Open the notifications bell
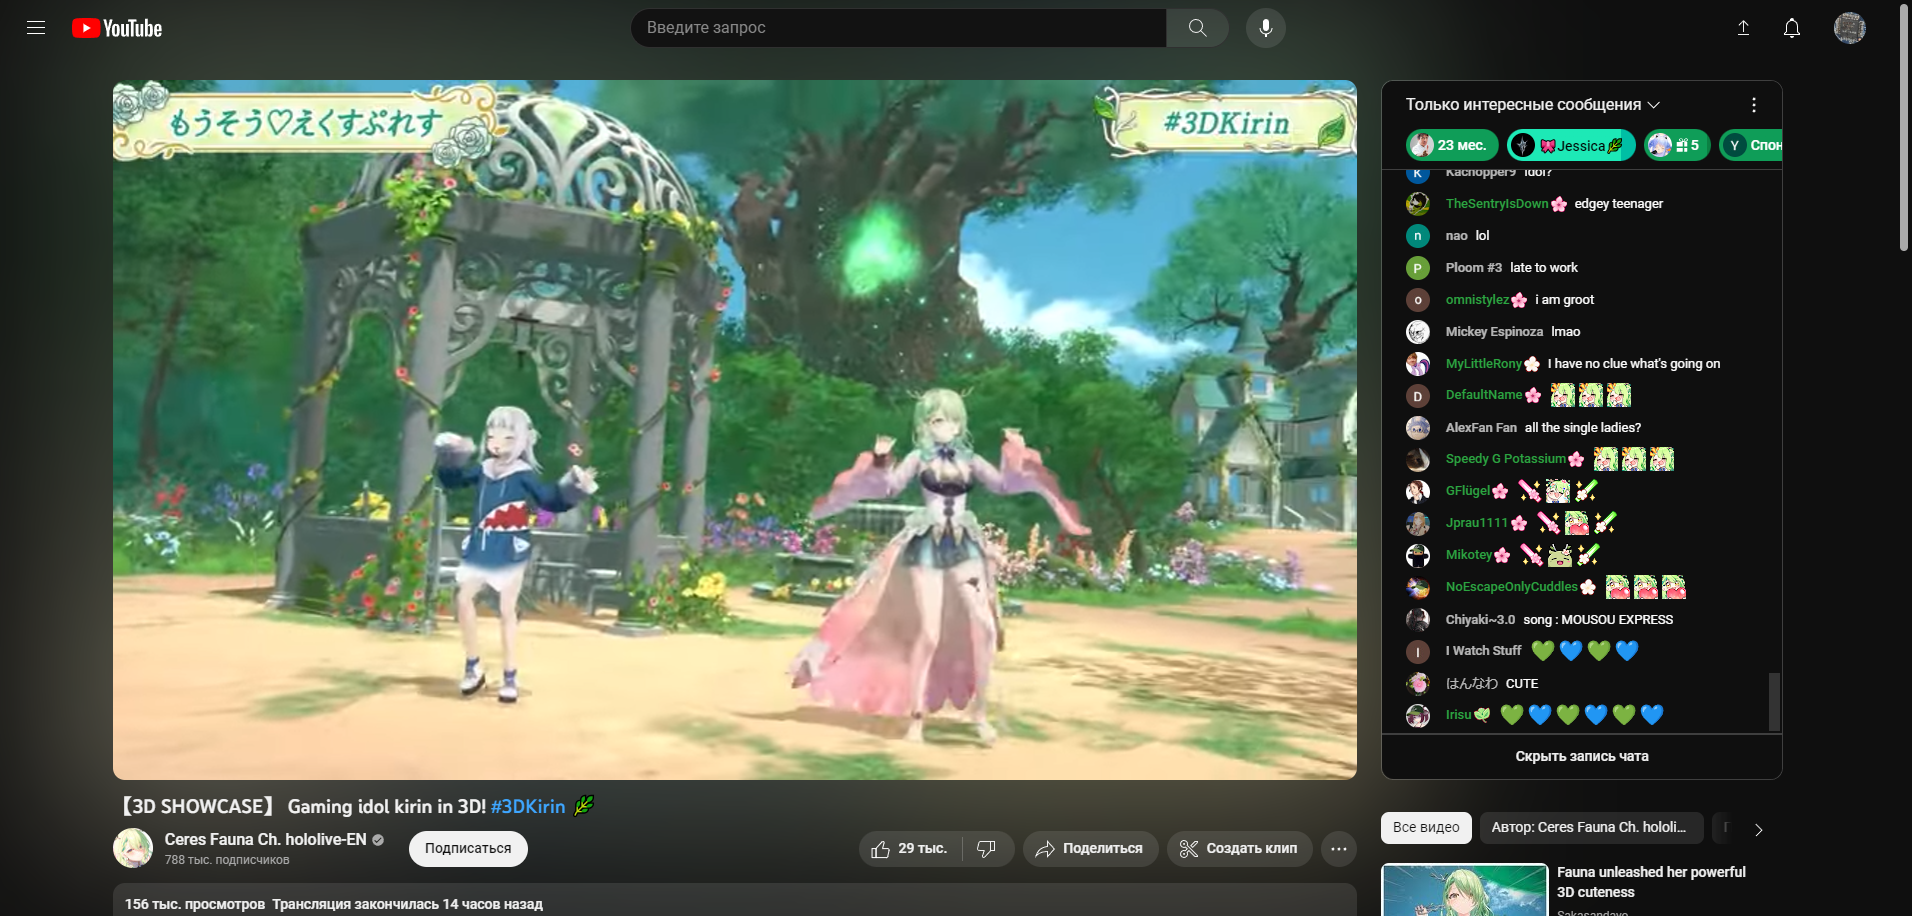The image size is (1912, 916). [x=1792, y=28]
